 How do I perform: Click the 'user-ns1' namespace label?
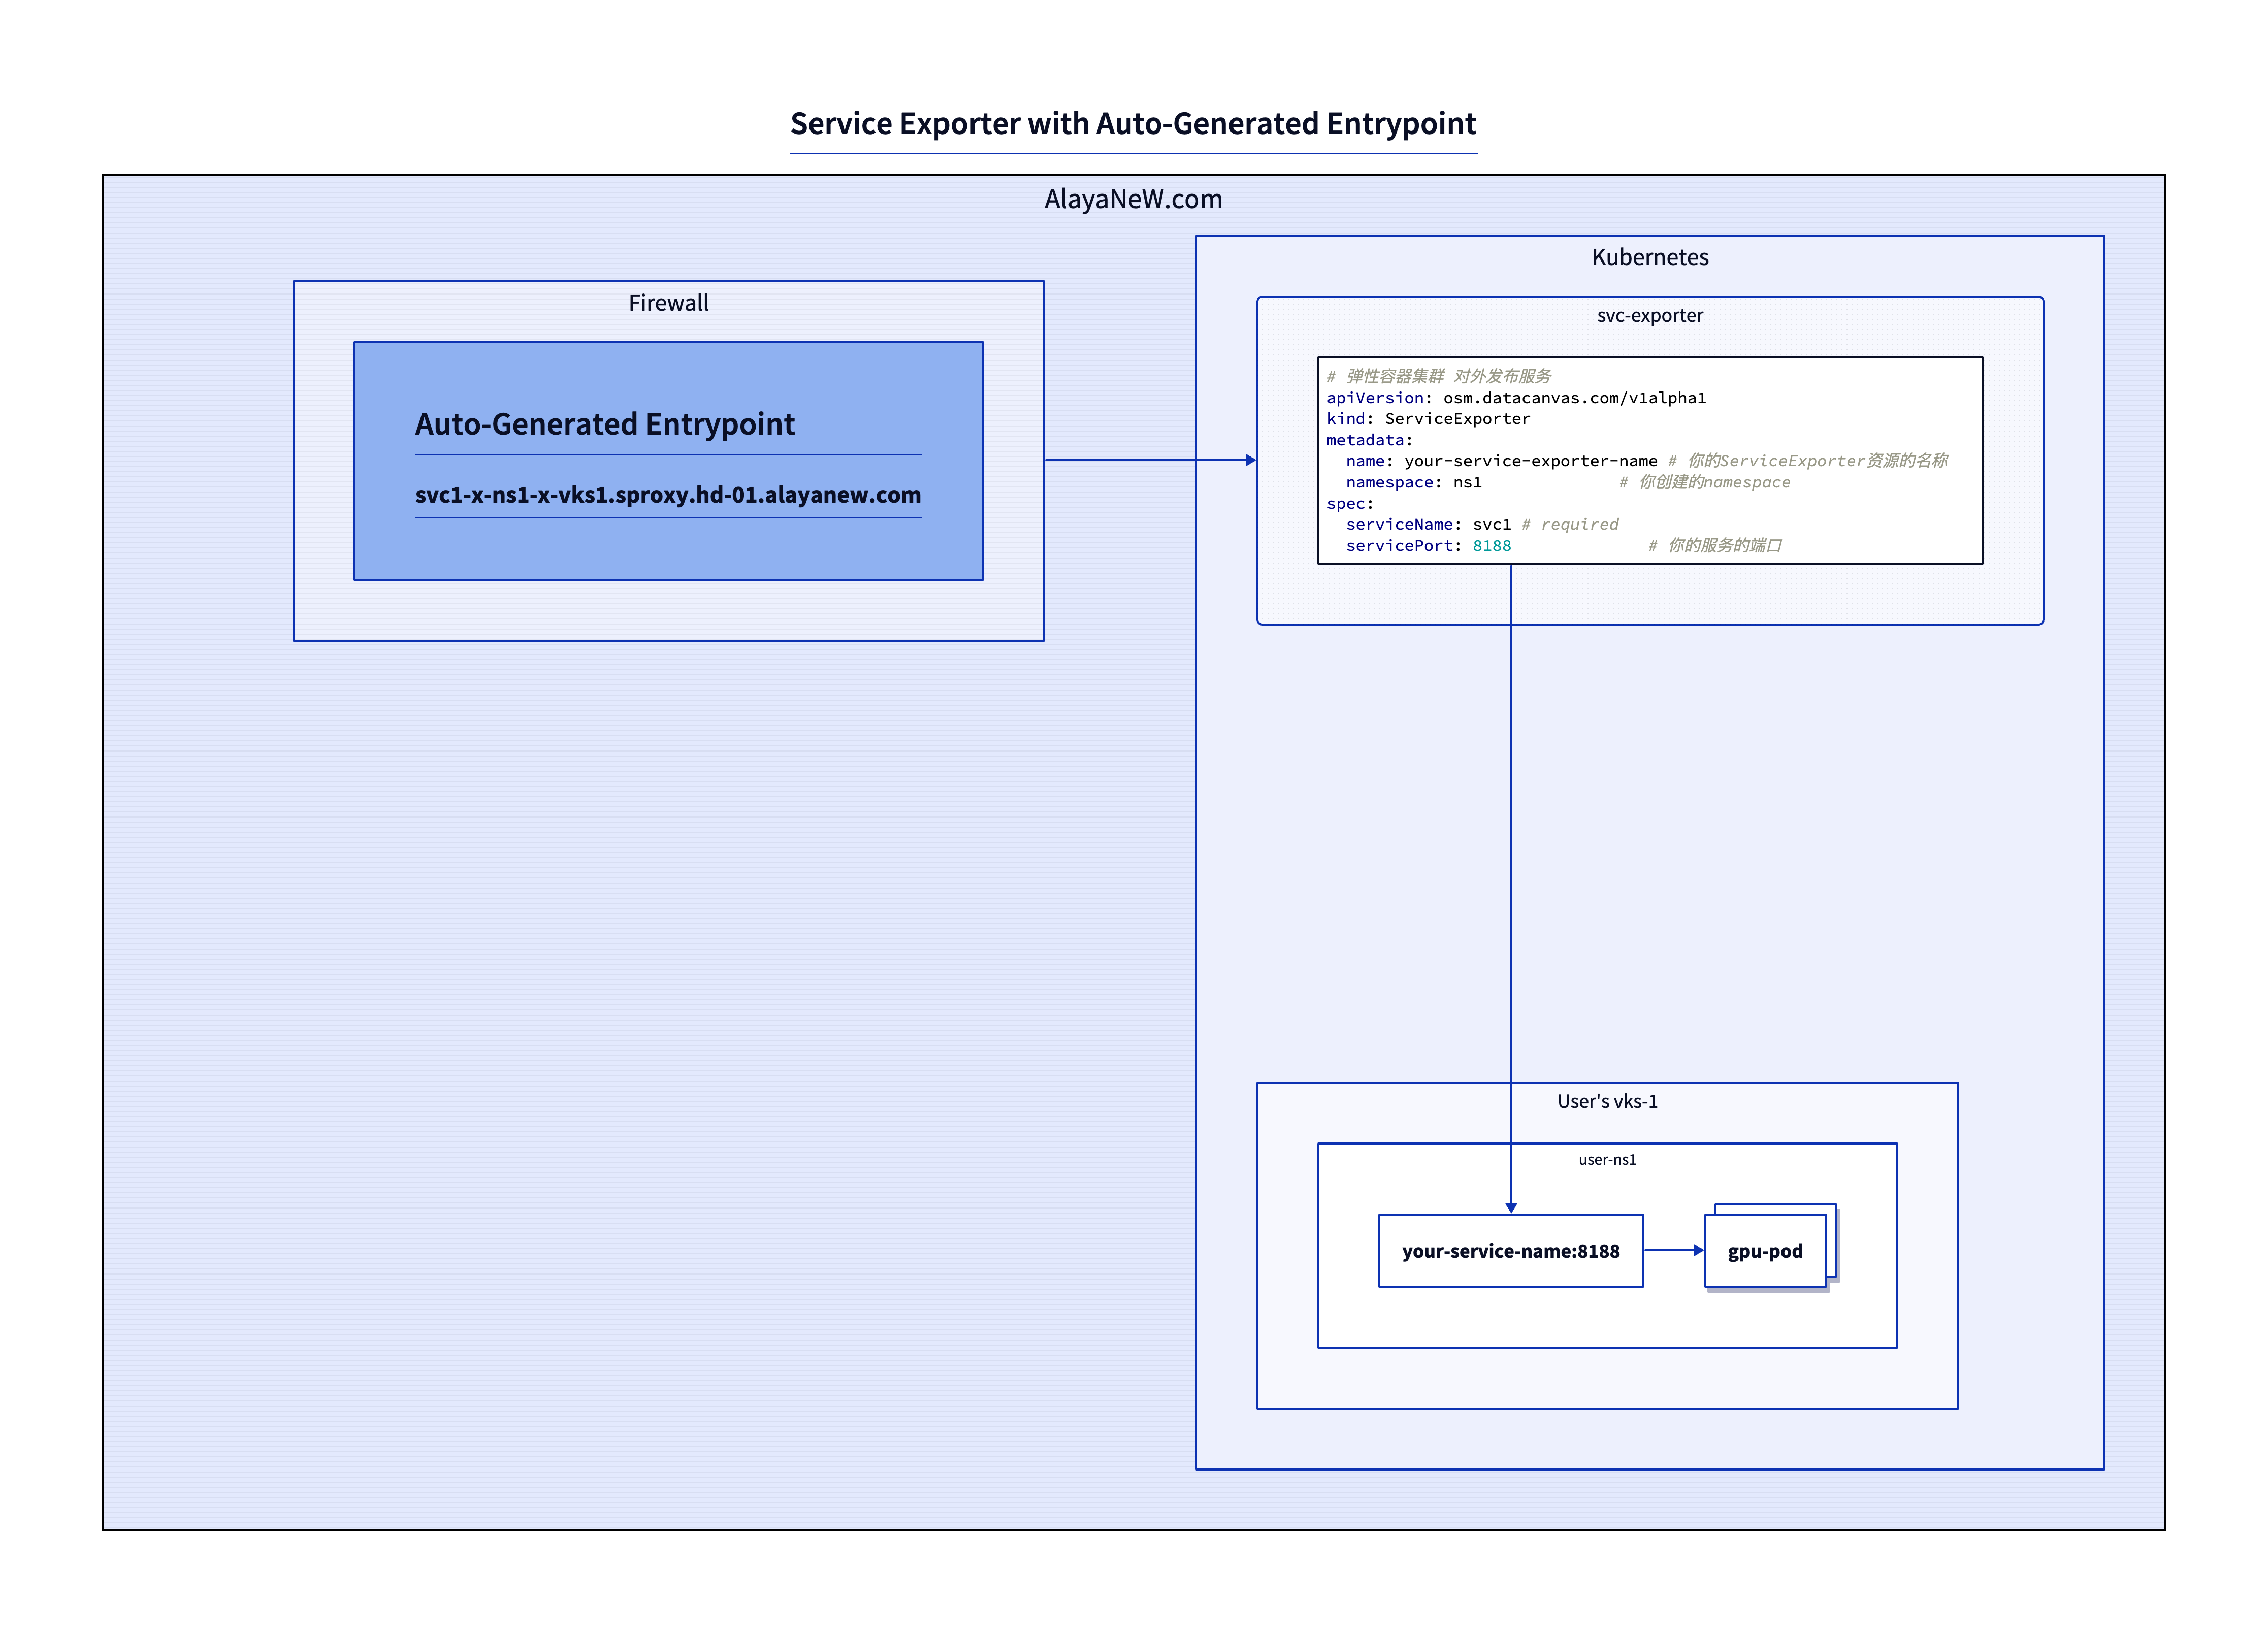pos(1607,1160)
